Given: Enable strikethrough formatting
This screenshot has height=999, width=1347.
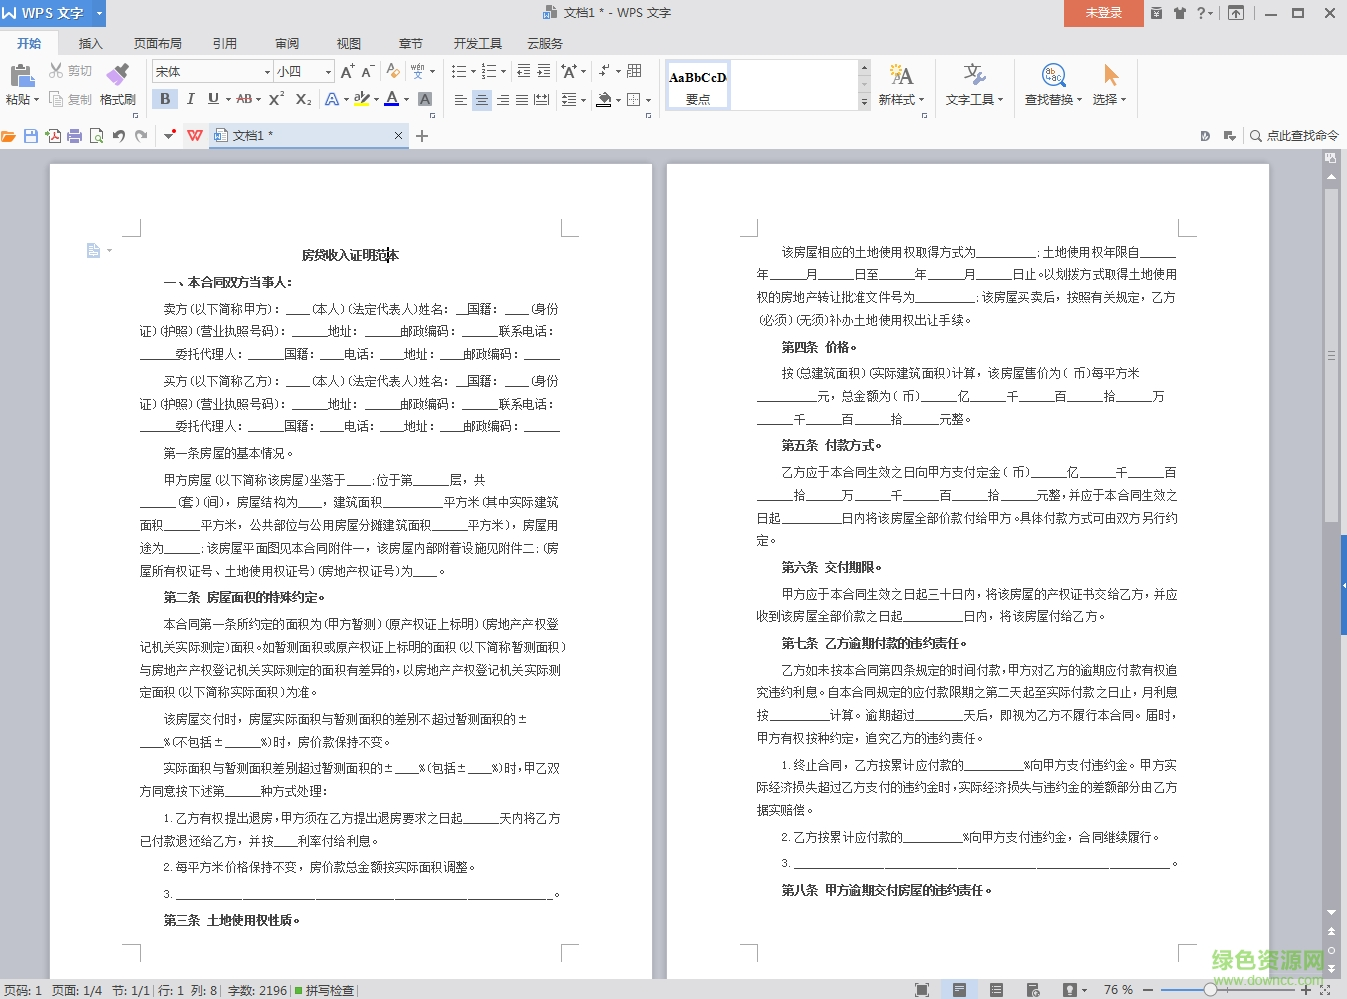Looking at the screenshot, I should tap(246, 99).
